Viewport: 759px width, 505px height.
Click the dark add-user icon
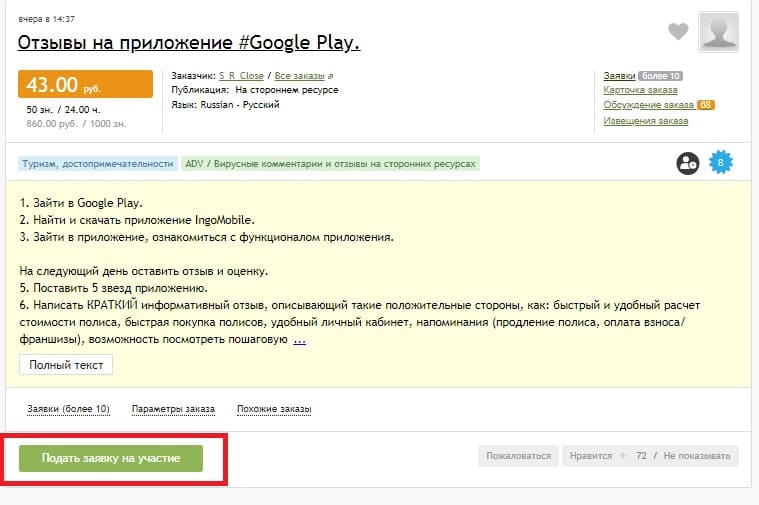687,163
